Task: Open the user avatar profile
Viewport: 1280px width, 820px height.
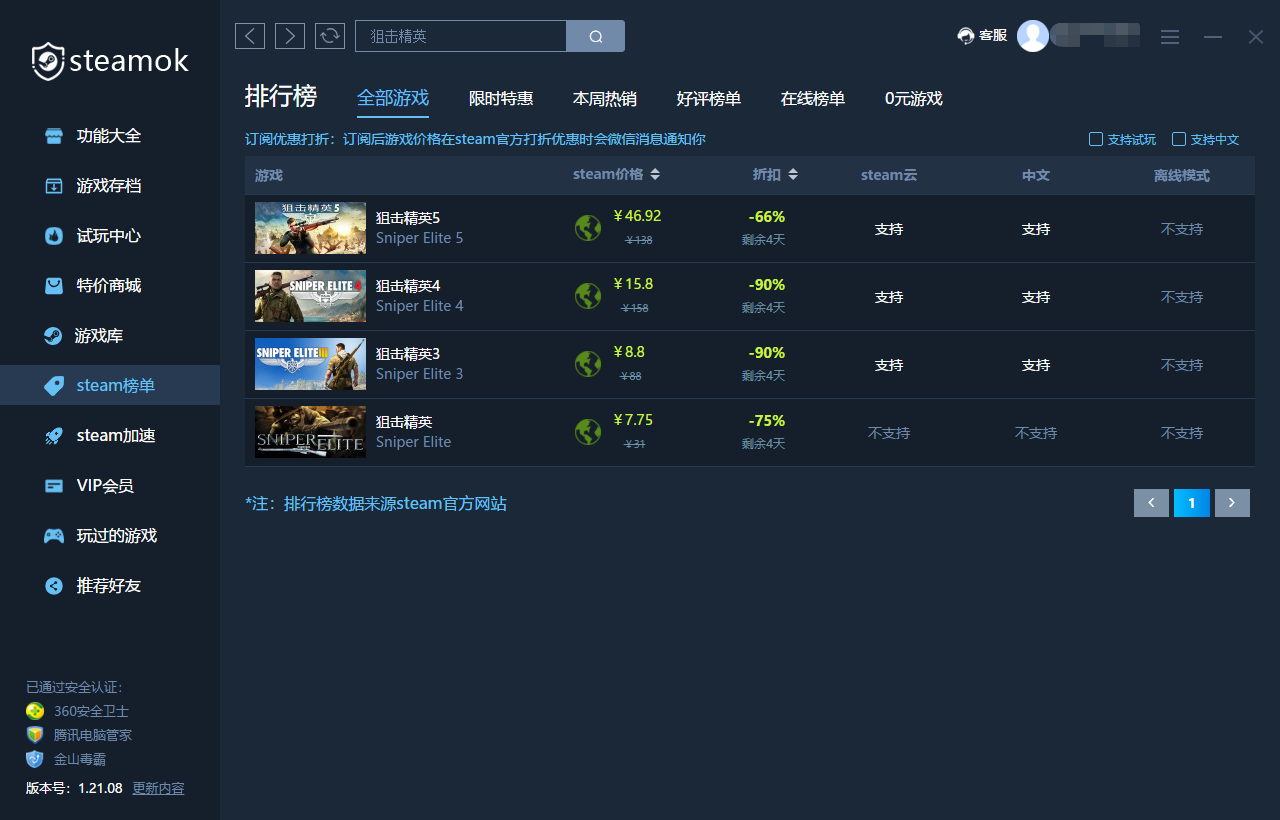Action: (x=1033, y=36)
